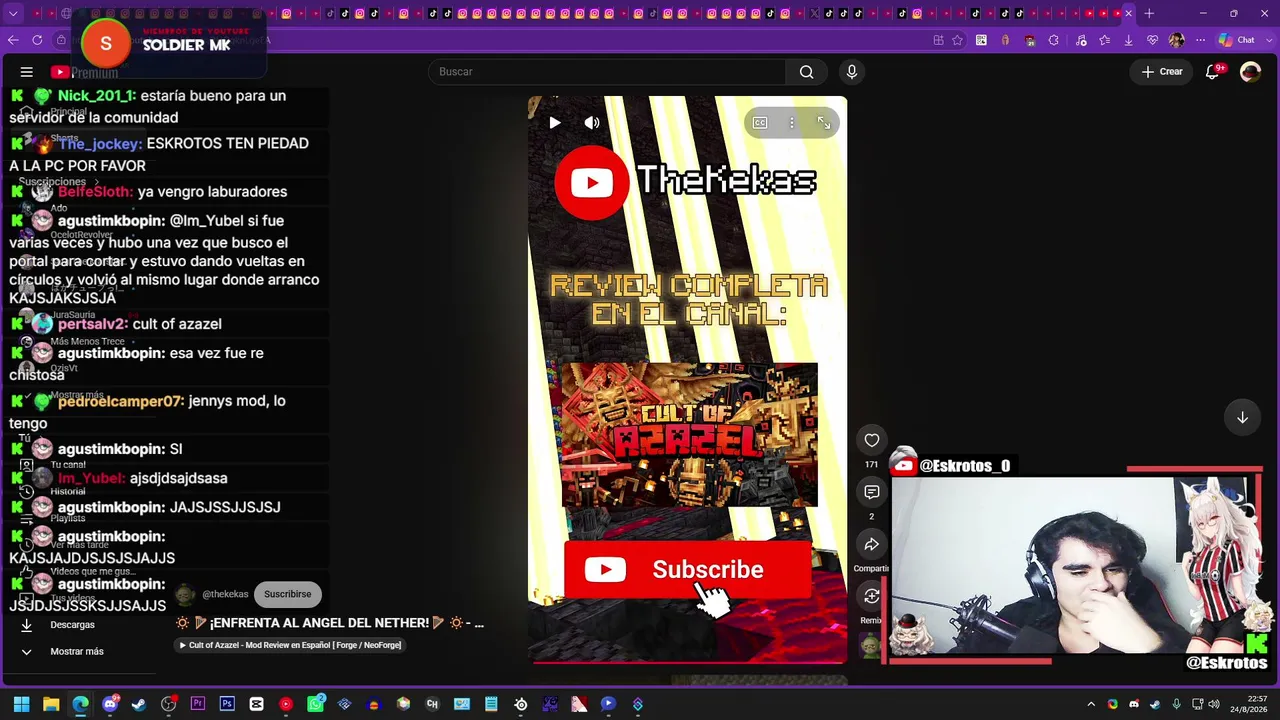Open the Windows Start menu

[21, 704]
